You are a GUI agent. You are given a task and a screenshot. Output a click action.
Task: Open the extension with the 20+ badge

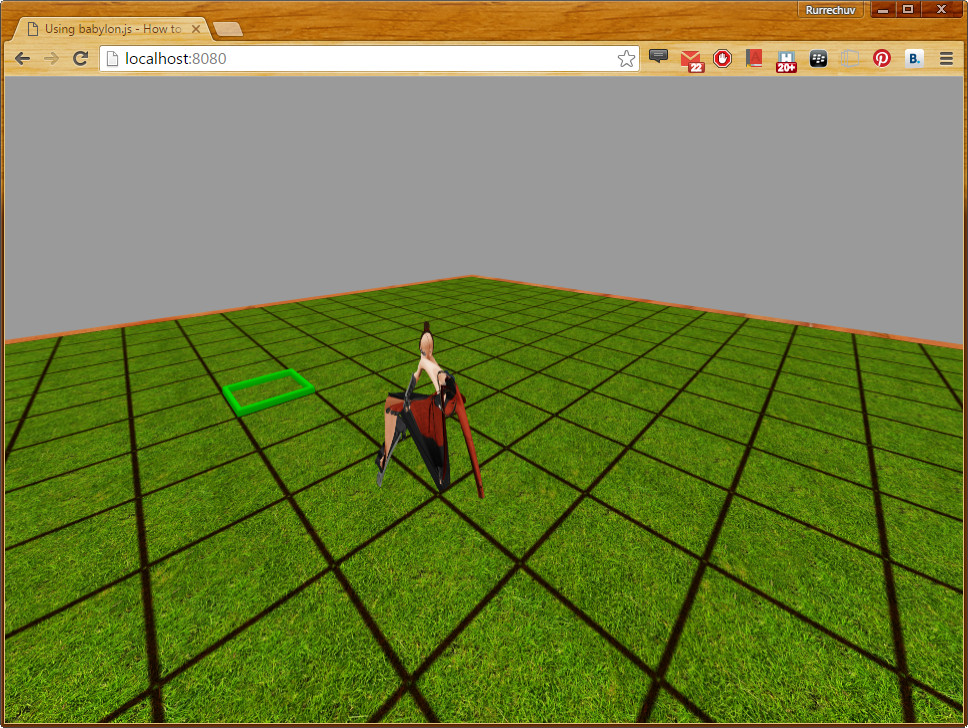click(786, 61)
